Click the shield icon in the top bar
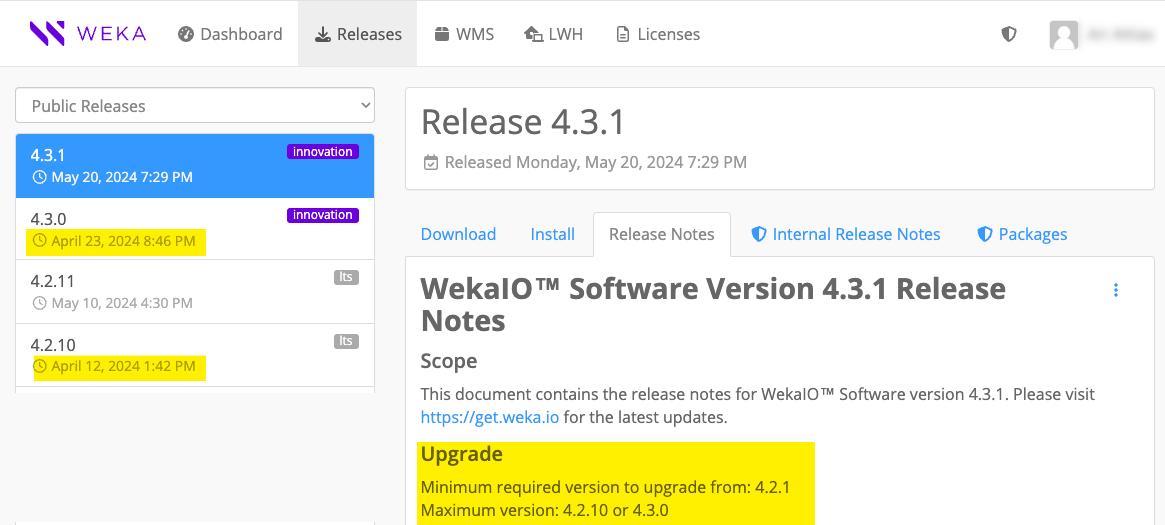This screenshot has height=525, width=1165. (1009, 34)
